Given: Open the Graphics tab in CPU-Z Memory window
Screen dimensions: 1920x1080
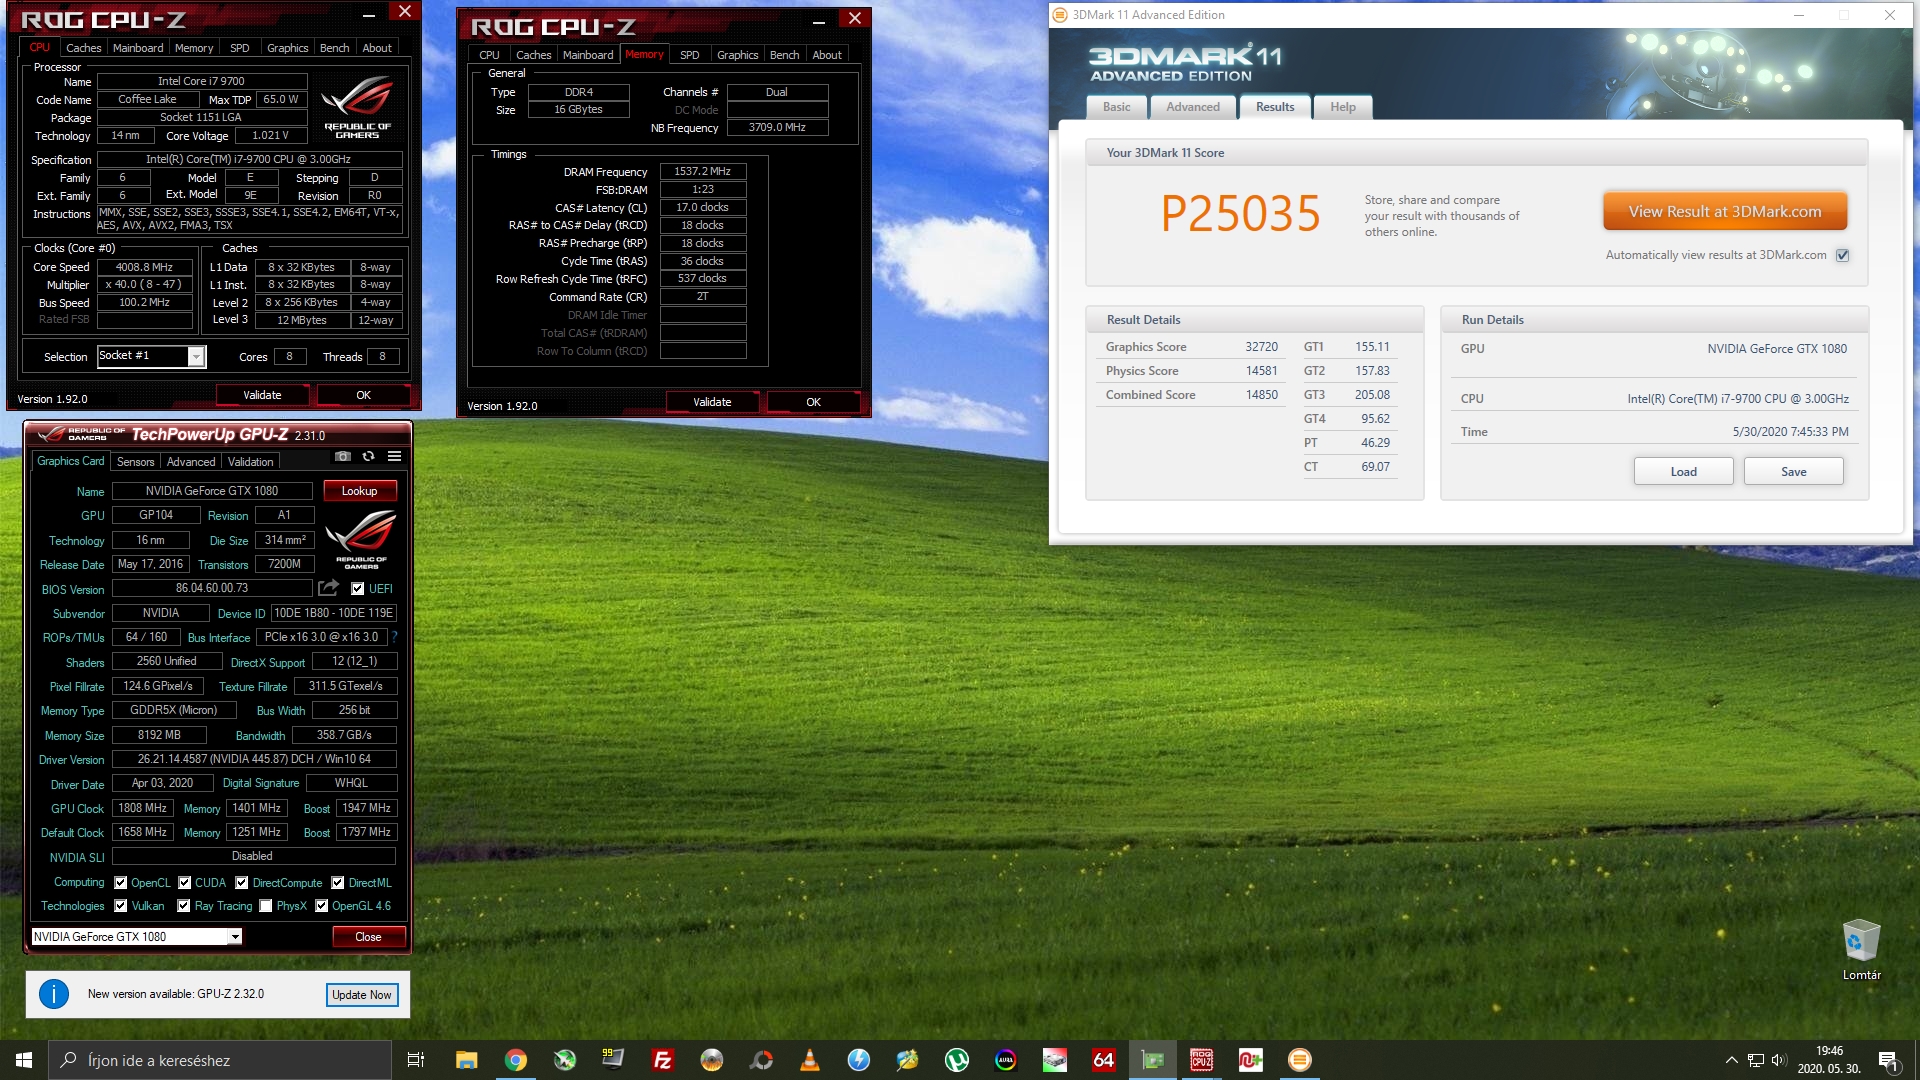Looking at the screenshot, I should (x=737, y=55).
